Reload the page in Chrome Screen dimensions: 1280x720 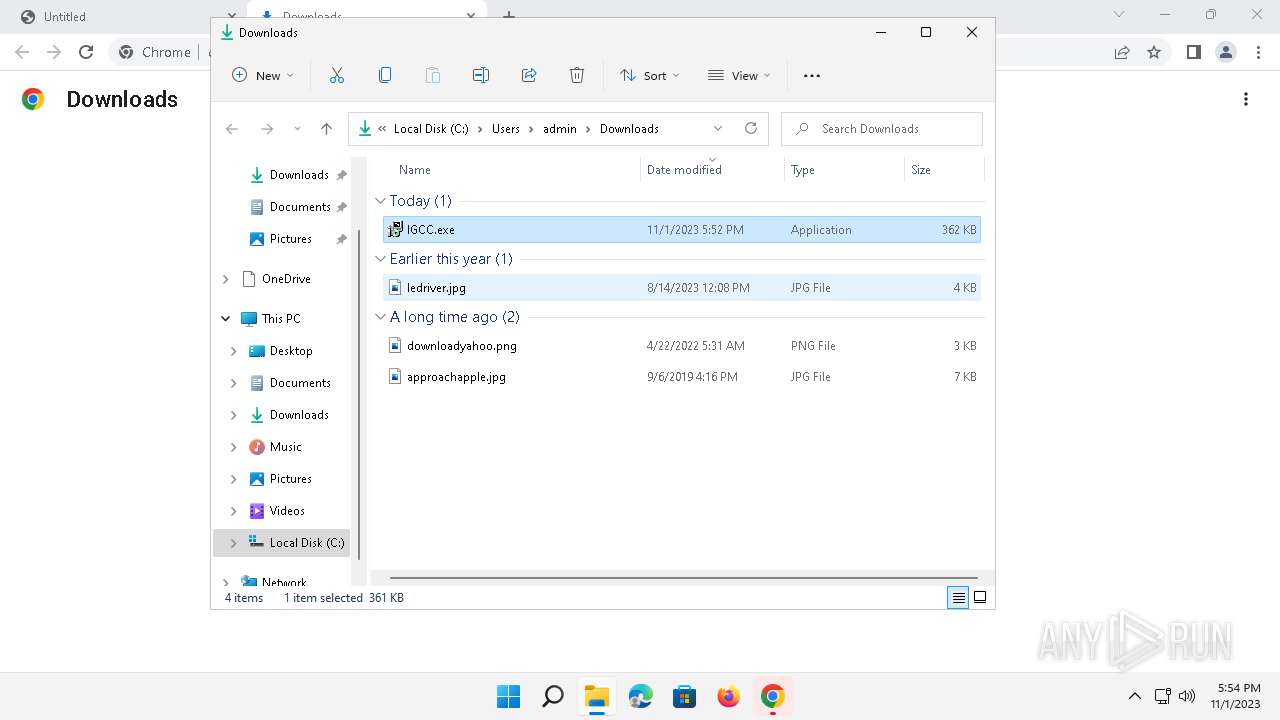[x=86, y=52]
